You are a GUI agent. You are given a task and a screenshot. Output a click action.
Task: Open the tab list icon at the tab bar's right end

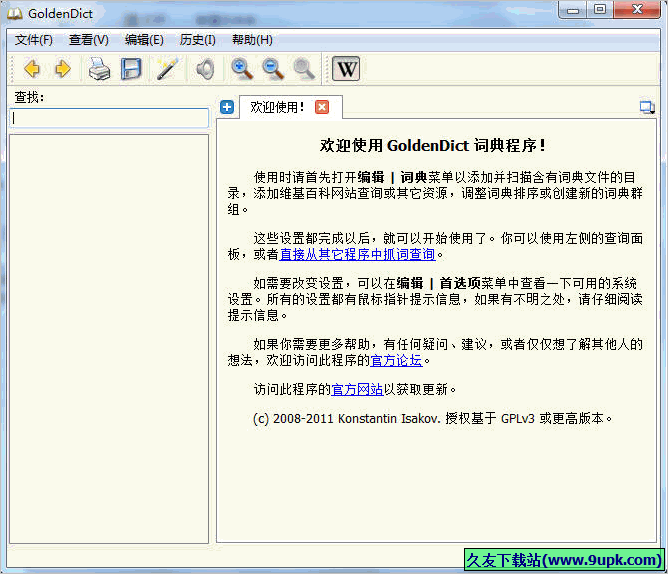647,107
